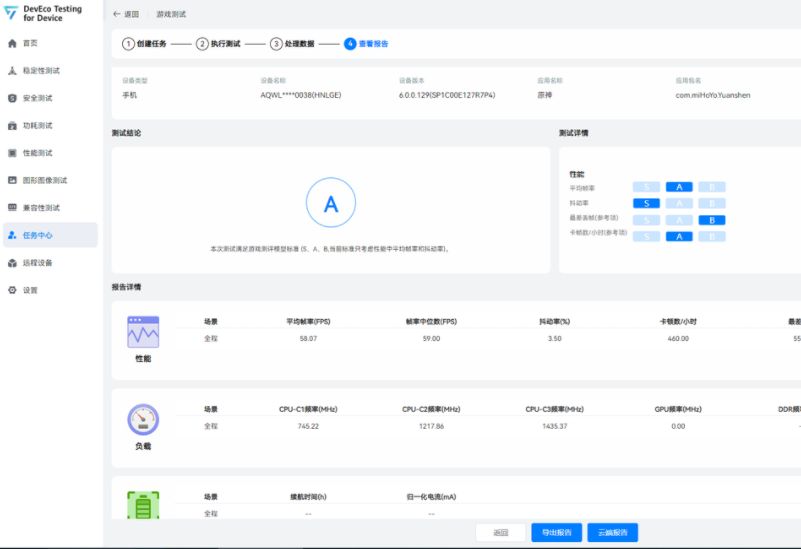Image resolution: width=801 pixels, height=549 pixels.
Task: Click step 3 circle 处理数据
Action: point(276,44)
